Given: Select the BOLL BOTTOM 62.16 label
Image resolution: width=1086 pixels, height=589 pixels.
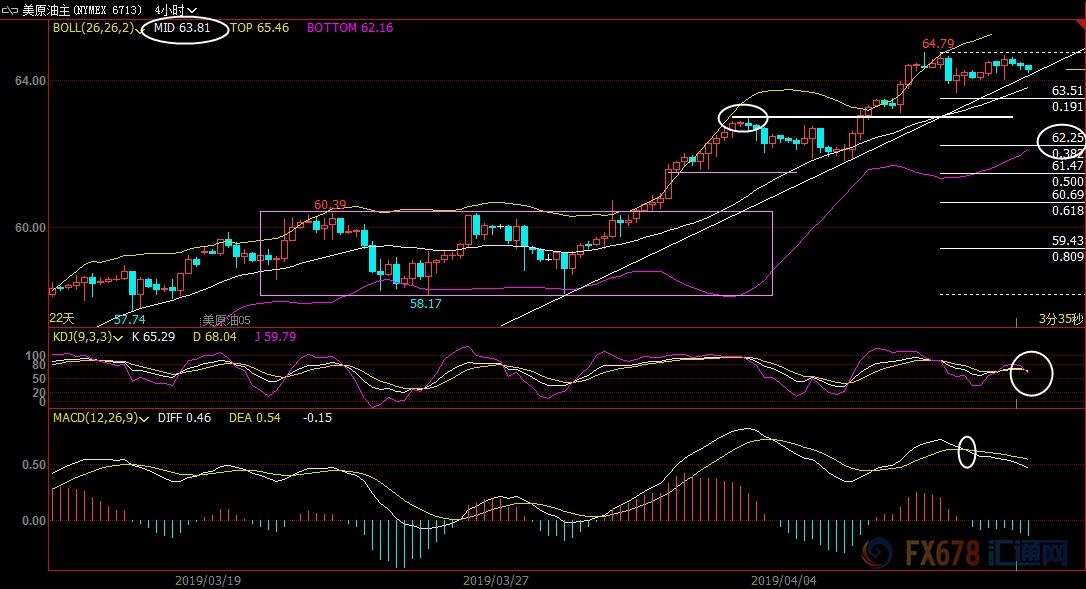Looking at the screenshot, I should pos(349,28).
